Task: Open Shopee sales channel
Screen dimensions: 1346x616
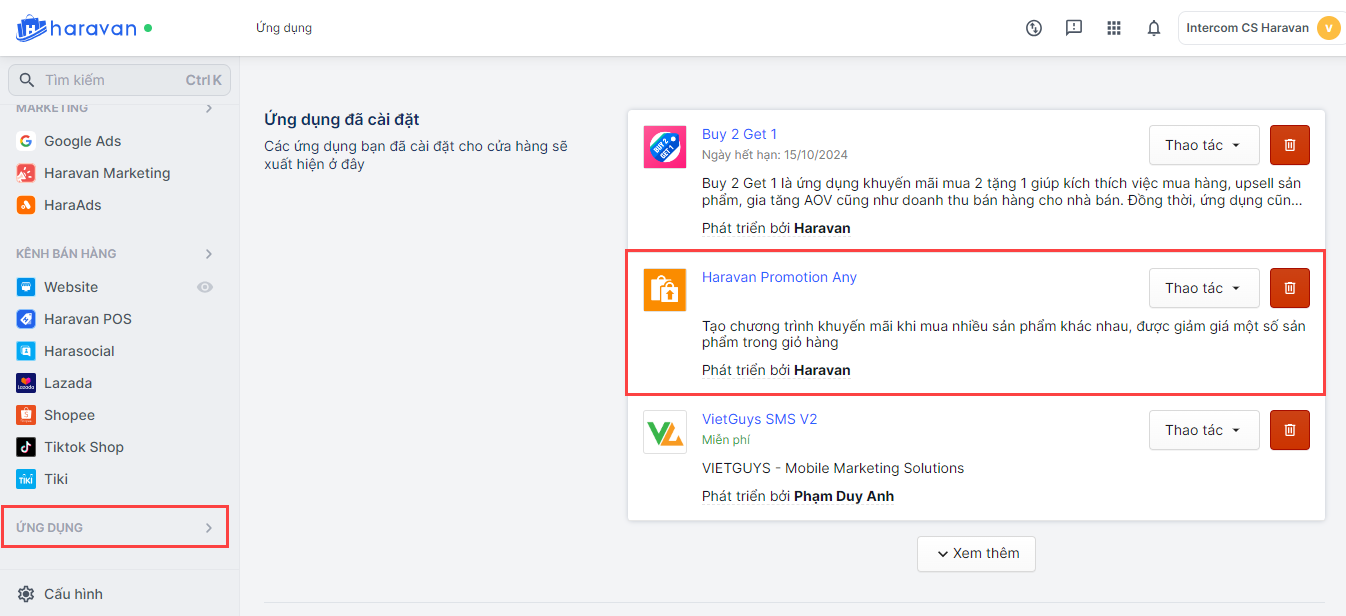Action: 70,415
